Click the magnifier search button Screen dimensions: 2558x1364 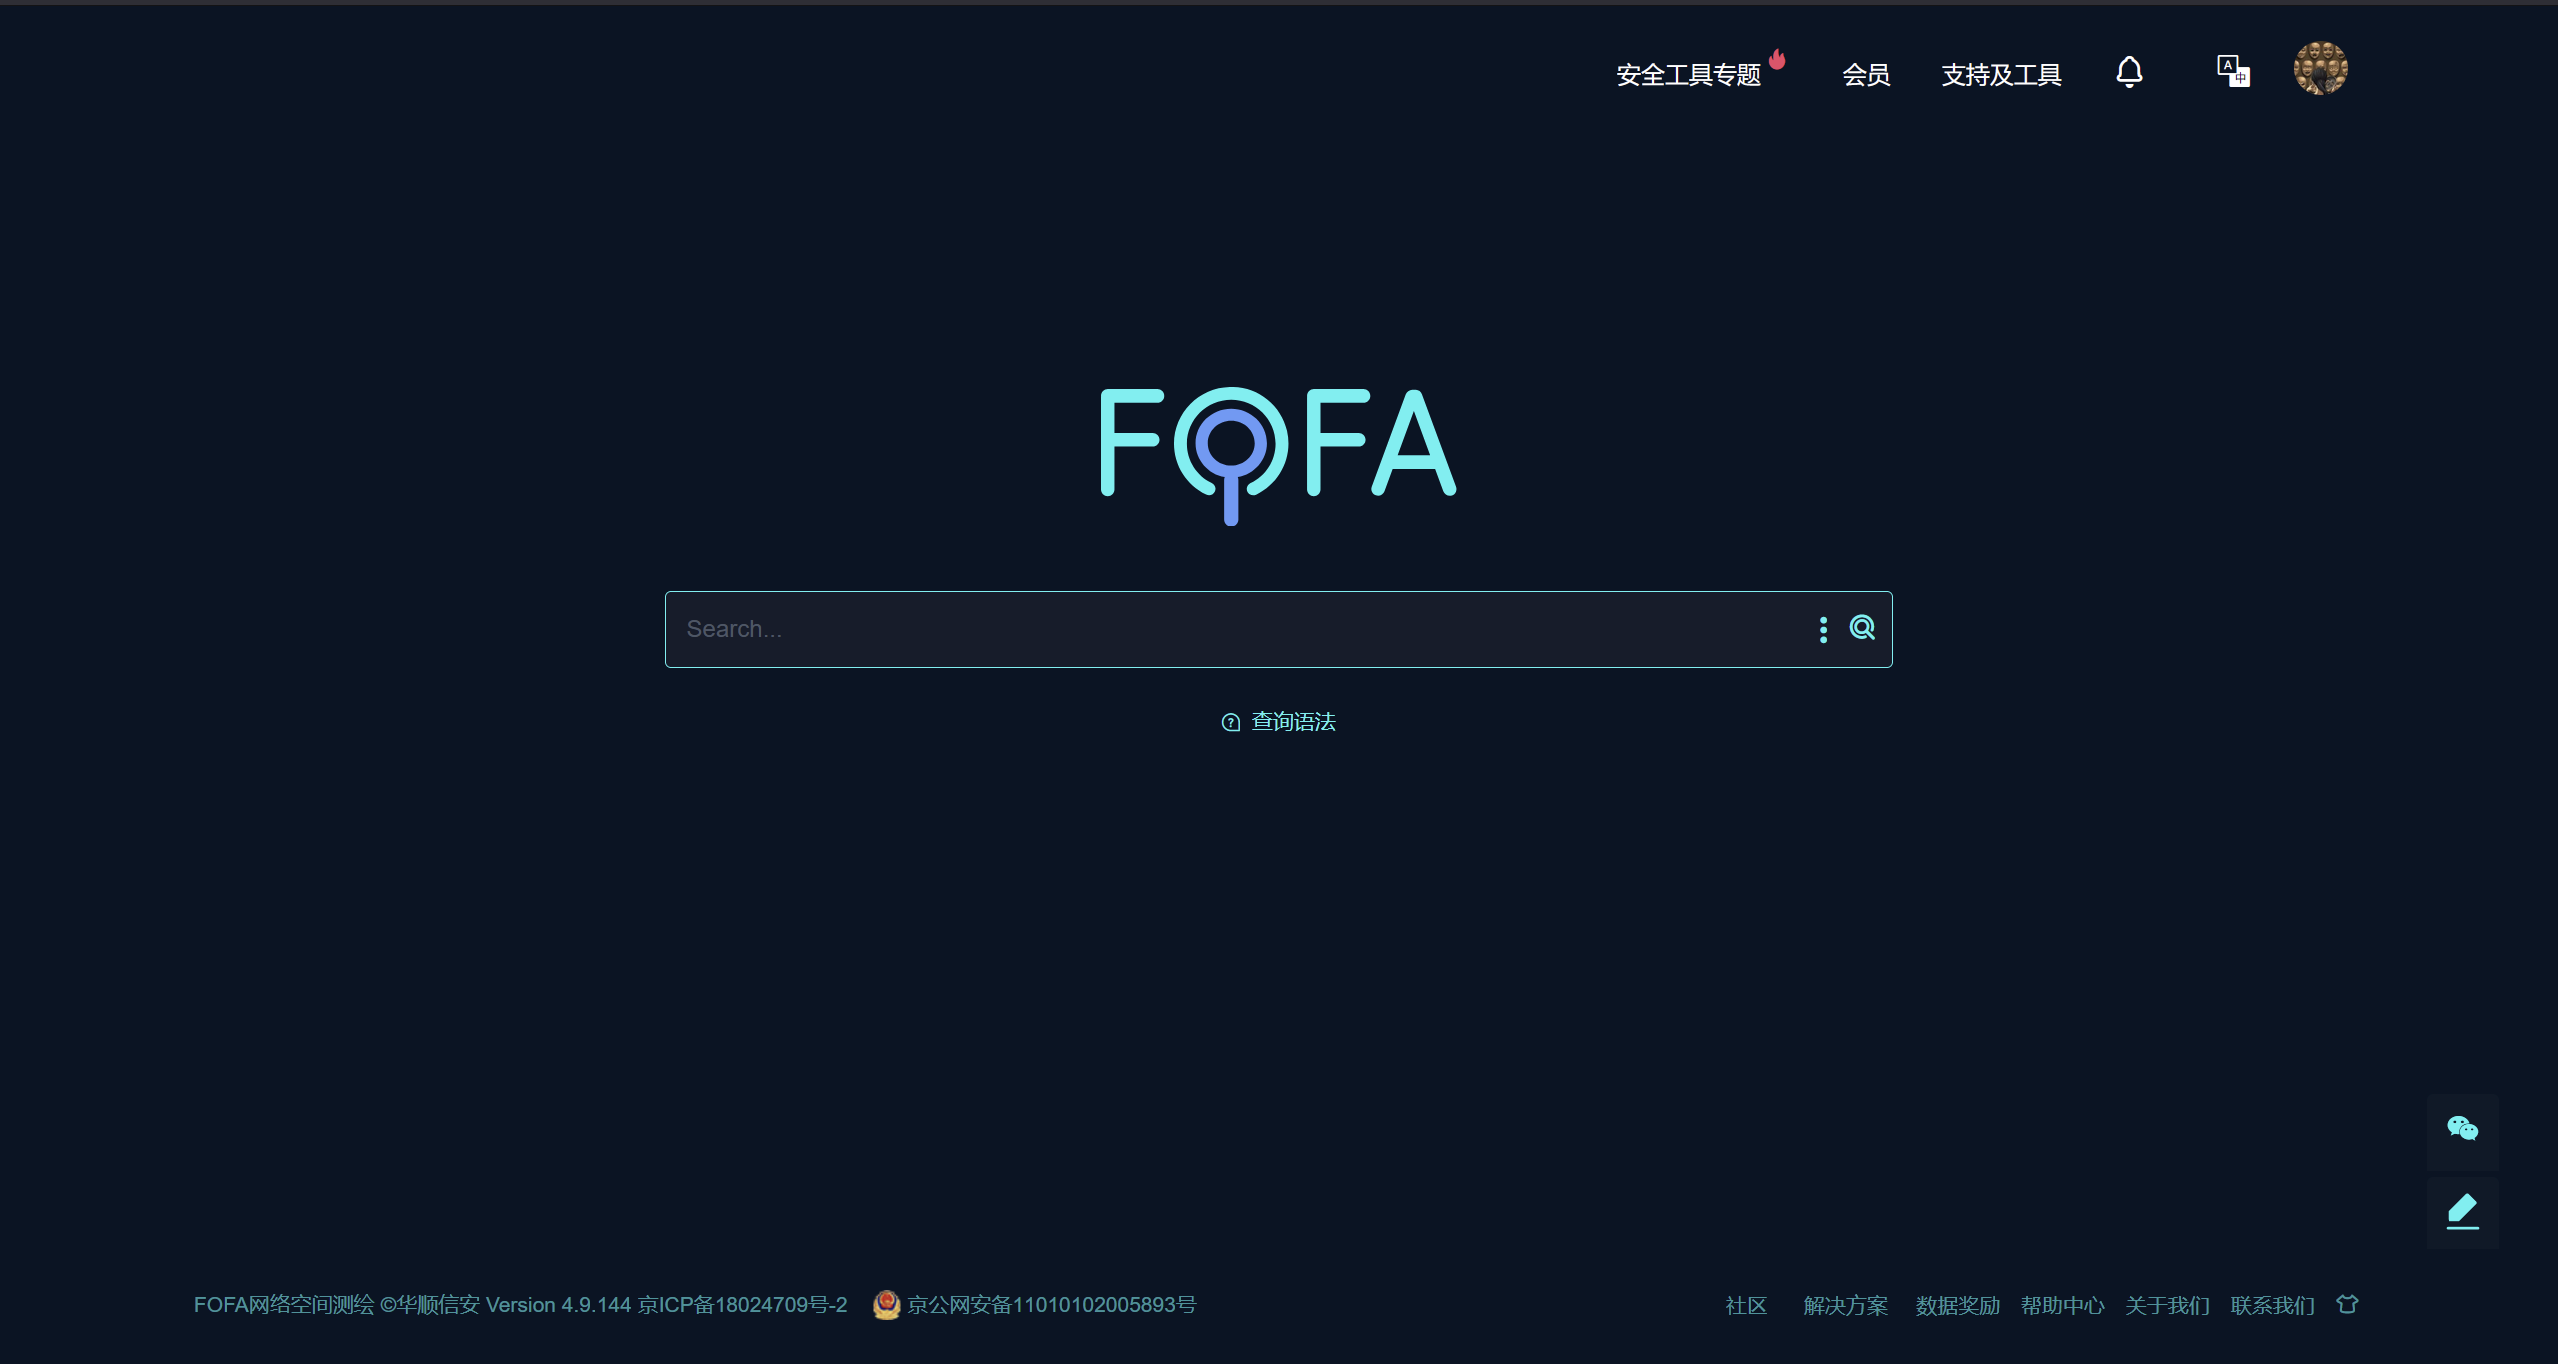point(1862,628)
